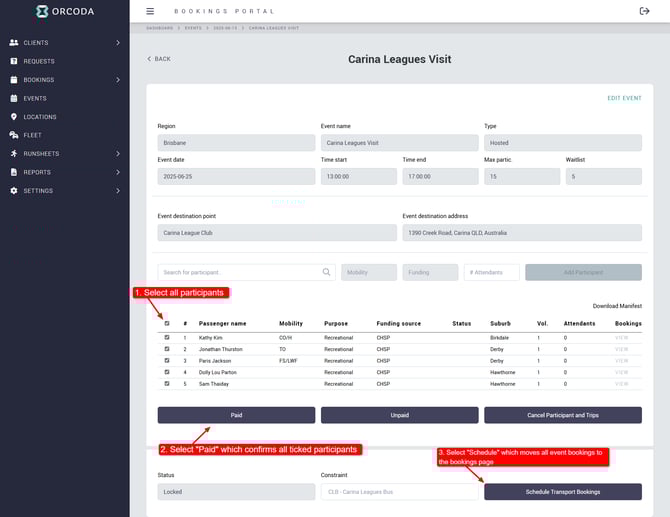The width and height of the screenshot is (670, 517).
Task: Click the Settings gear icon
Action: [x=14, y=191]
